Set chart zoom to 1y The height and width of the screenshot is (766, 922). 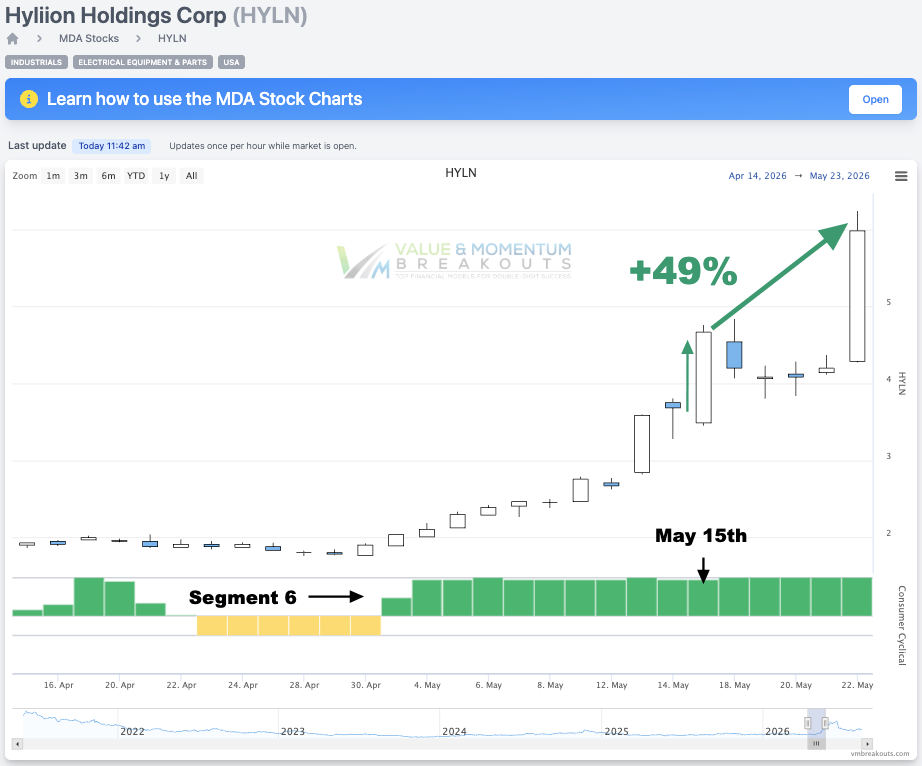(164, 176)
